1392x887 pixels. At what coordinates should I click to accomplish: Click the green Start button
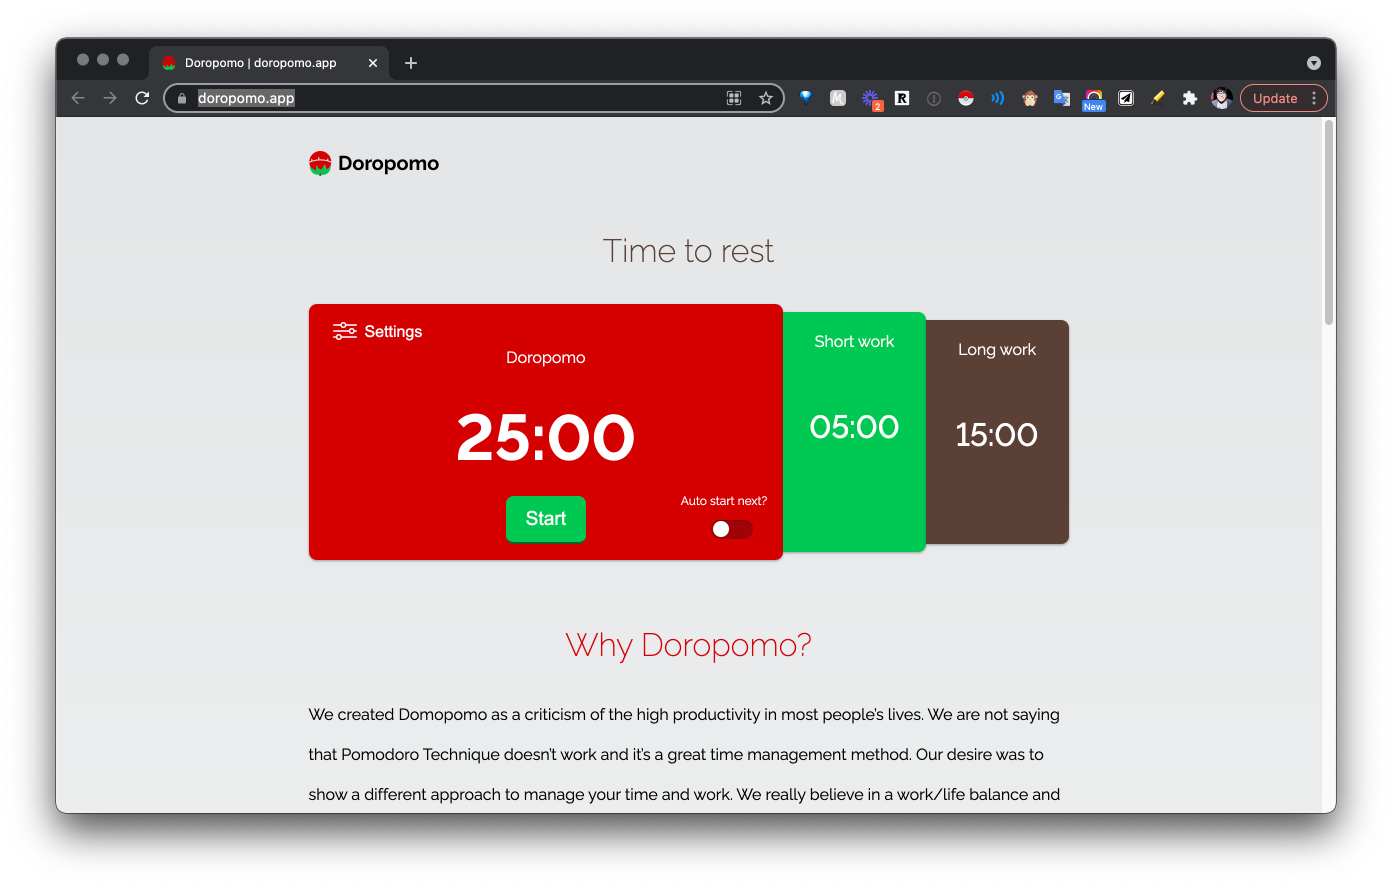pyautogui.click(x=546, y=519)
